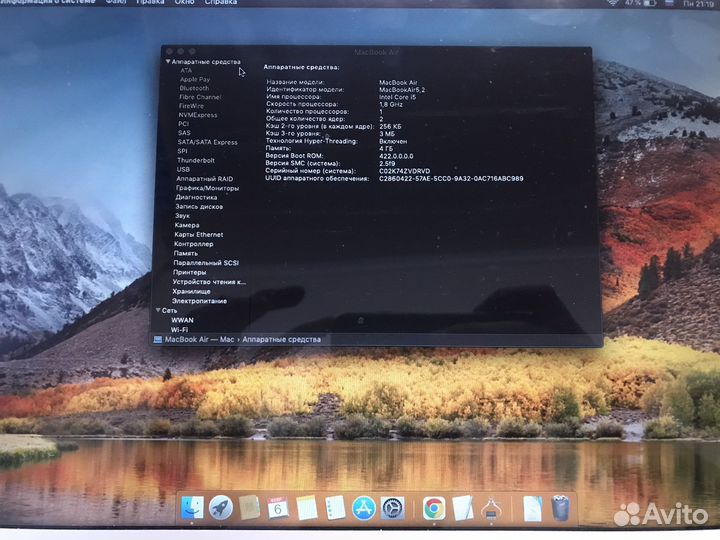
Task: Select FireWire in the sidebar
Action: 191,106
